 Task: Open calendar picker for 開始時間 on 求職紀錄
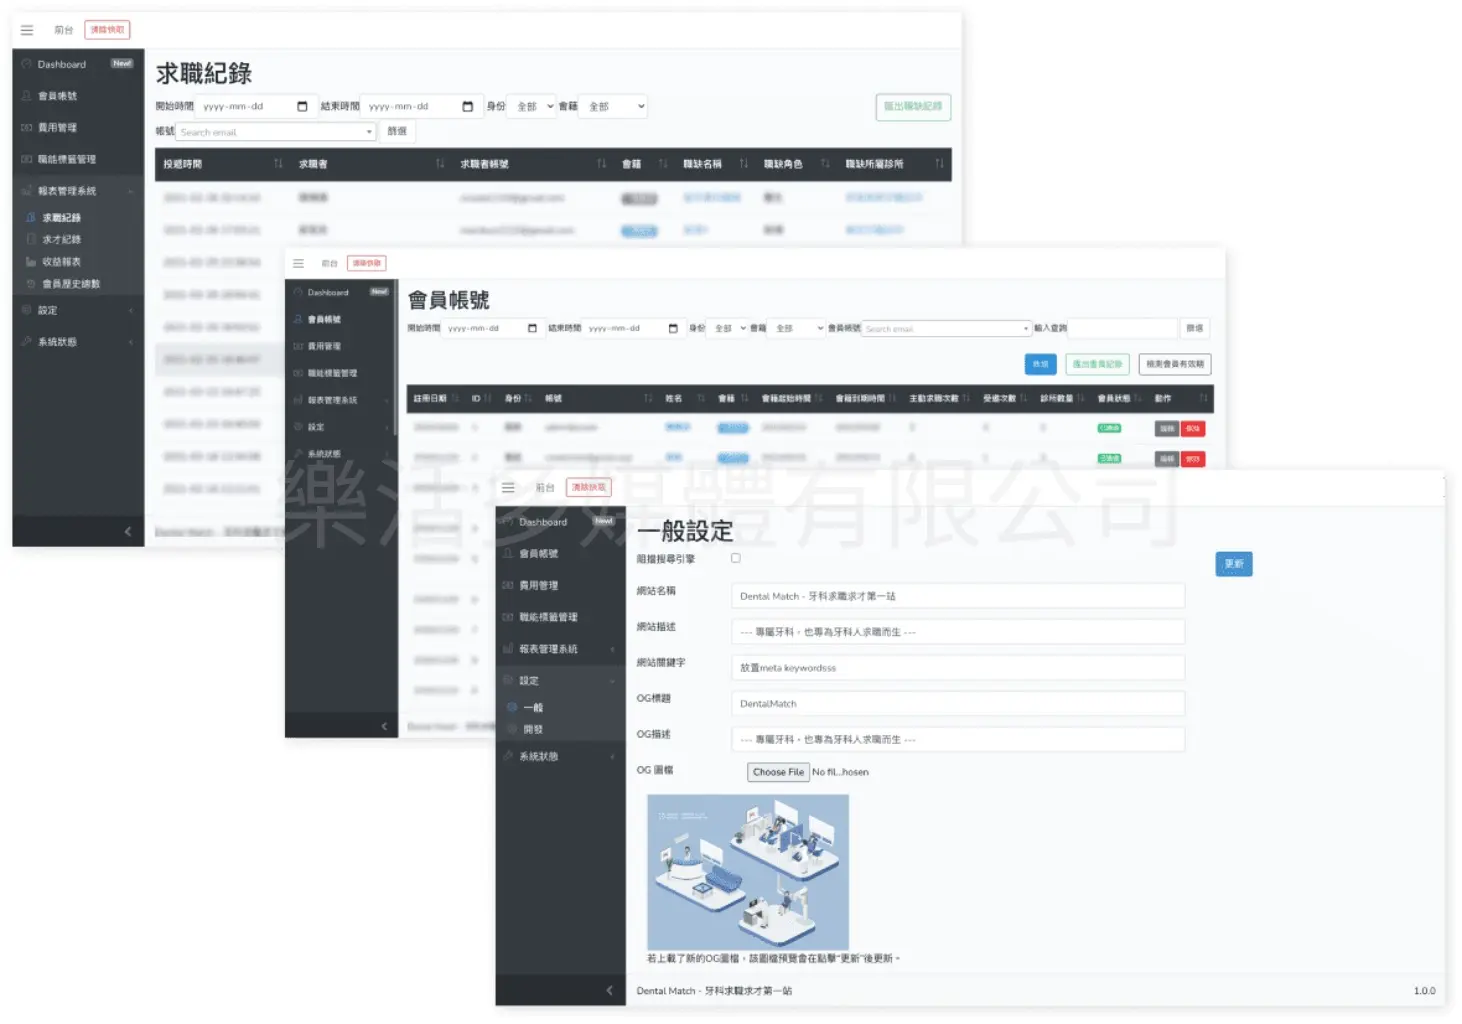(x=302, y=106)
